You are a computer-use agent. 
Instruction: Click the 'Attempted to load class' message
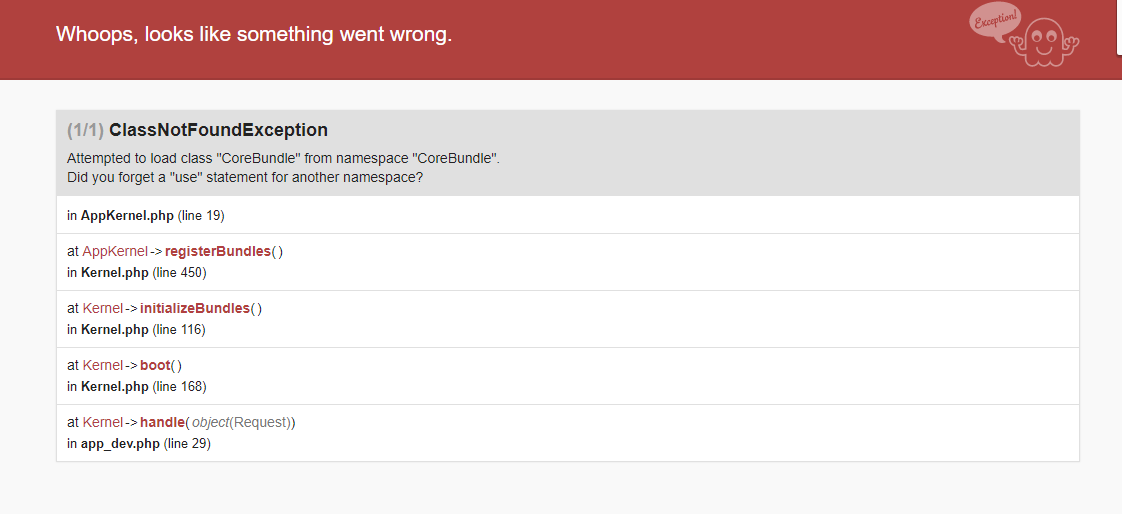(x=283, y=158)
